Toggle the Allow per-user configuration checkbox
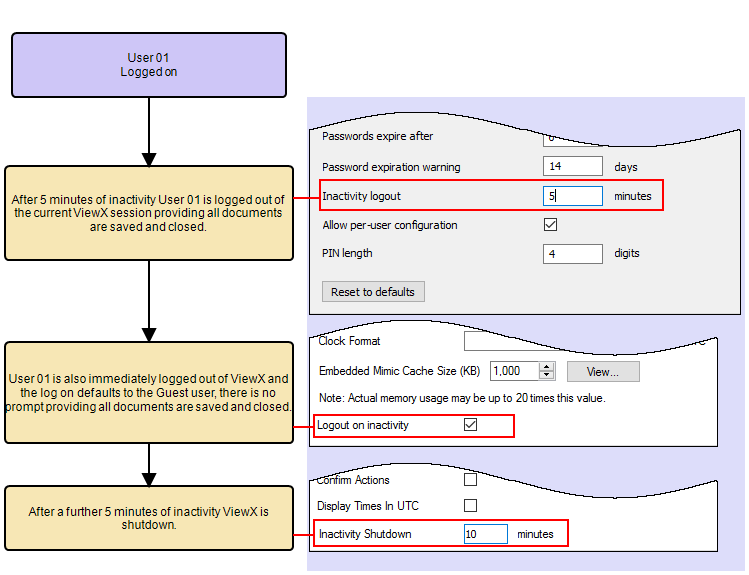The image size is (749, 575). coord(550,225)
